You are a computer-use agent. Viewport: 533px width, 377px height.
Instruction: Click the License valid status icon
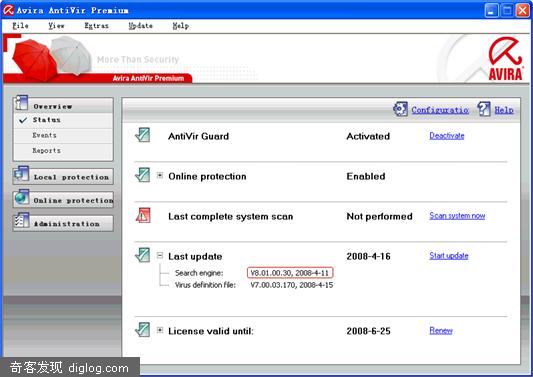coord(142,330)
